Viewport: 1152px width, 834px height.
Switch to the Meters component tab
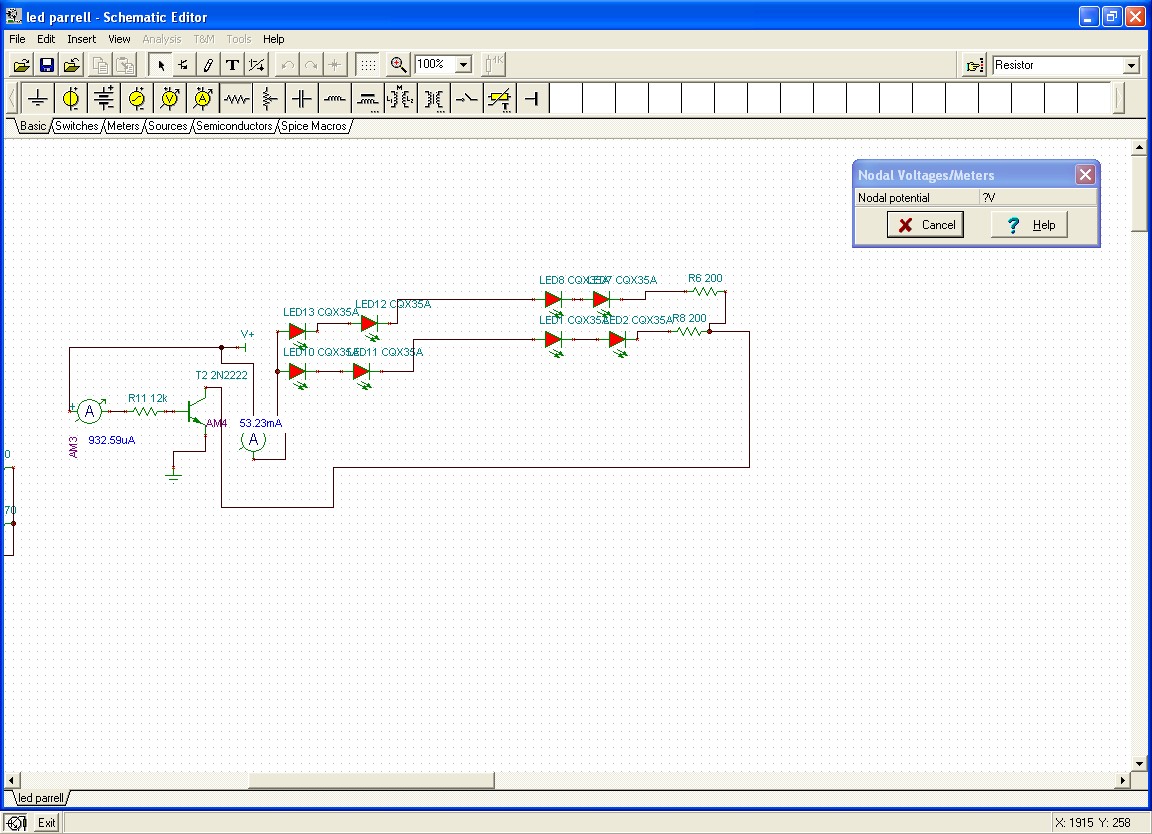123,126
